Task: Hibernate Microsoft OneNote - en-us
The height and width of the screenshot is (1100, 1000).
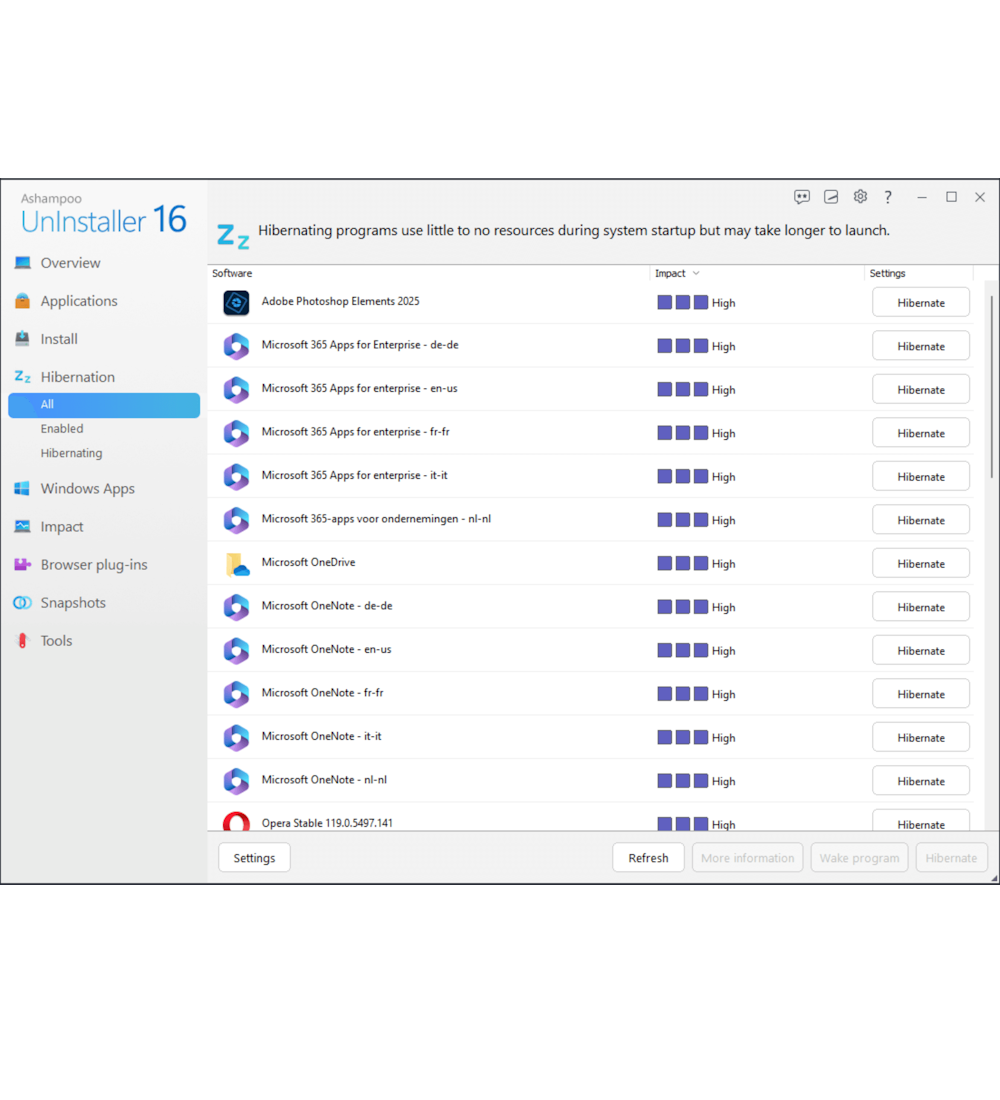Action: point(920,651)
